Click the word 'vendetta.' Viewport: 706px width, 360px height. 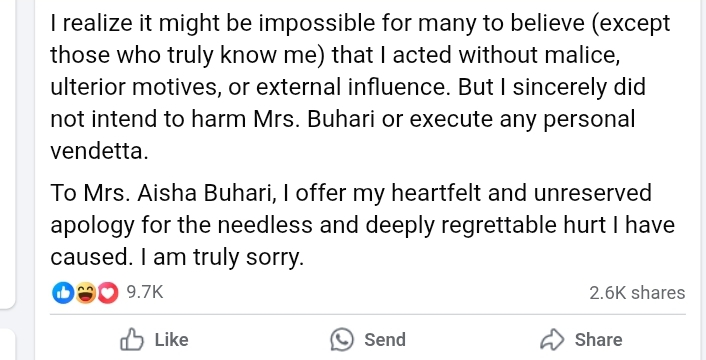(x=99, y=151)
